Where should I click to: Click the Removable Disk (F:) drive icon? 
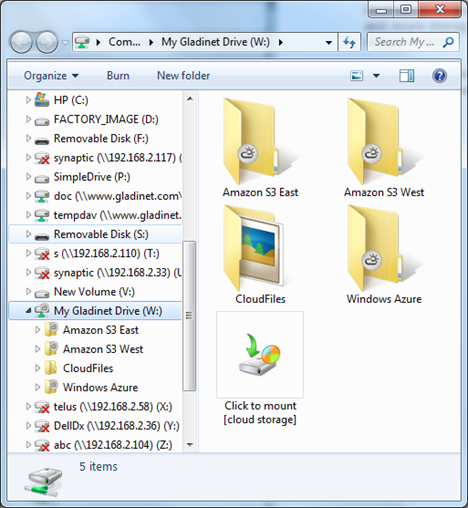[x=42, y=140]
